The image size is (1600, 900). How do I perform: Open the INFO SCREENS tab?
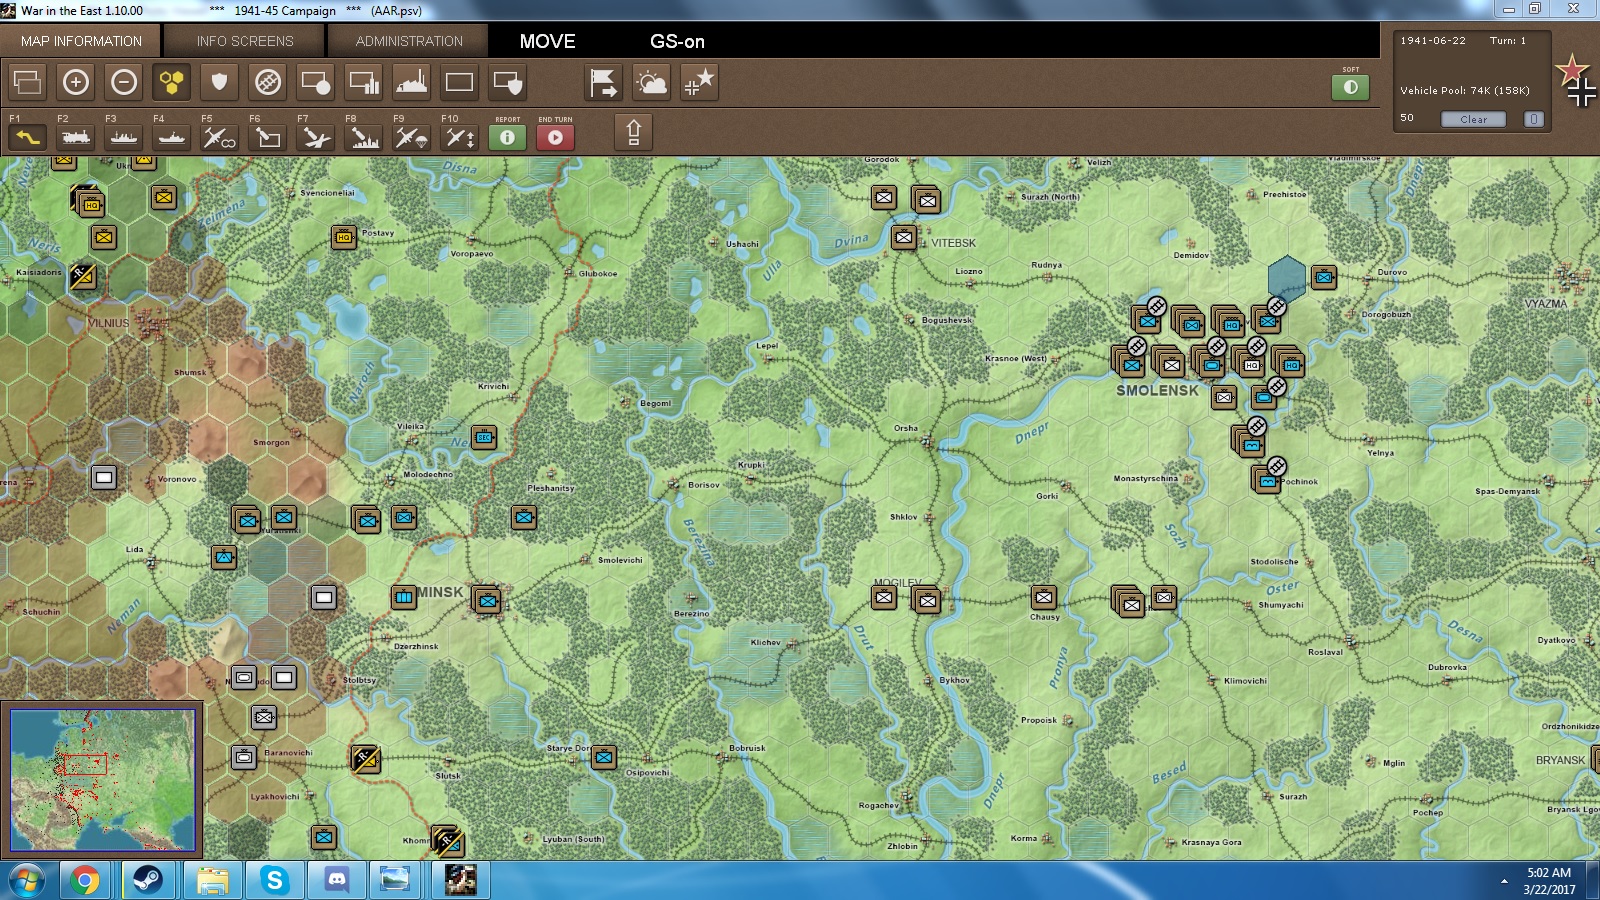pyautogui.click(x=245, y=41)
